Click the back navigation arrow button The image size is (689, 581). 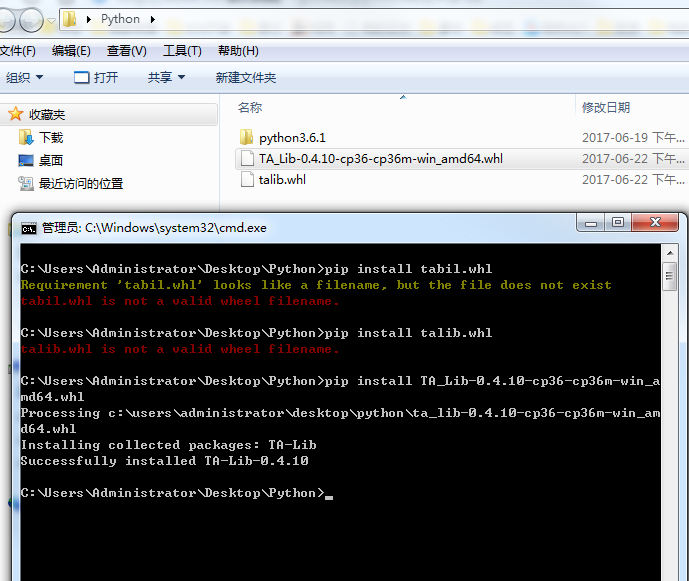tap(8, 19)
